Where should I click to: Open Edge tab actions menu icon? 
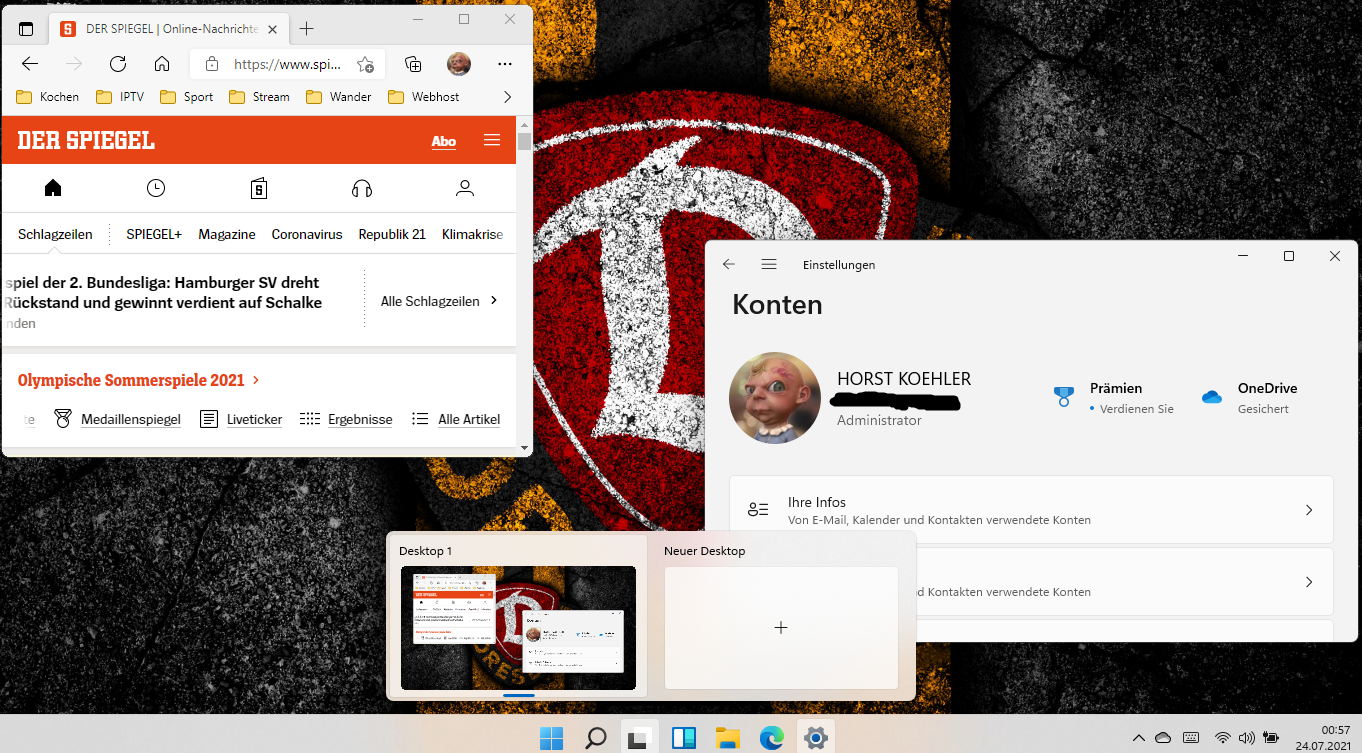26,29
